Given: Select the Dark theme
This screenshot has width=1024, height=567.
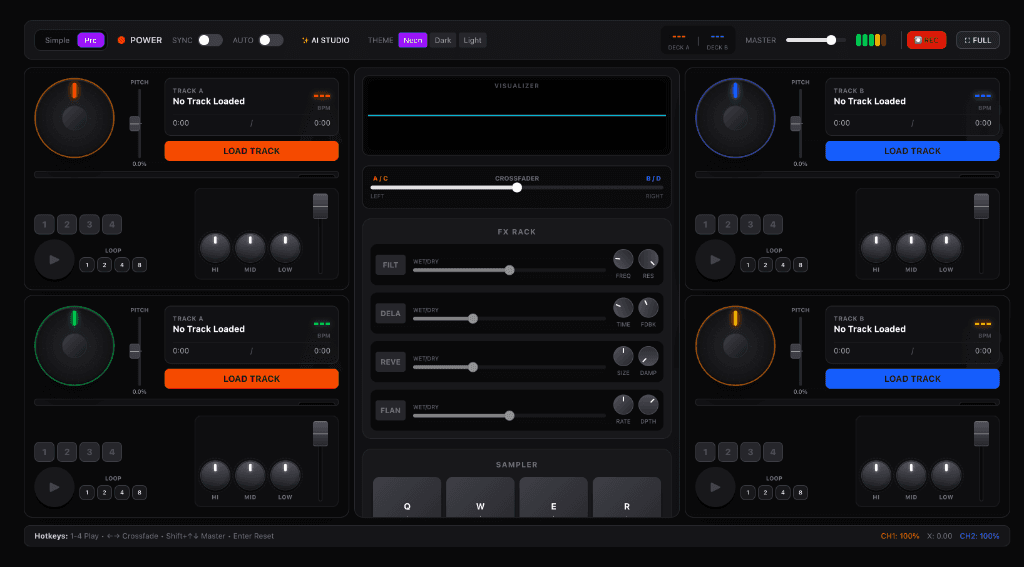Looking at the screenshot, I should [x=443, y=40].
